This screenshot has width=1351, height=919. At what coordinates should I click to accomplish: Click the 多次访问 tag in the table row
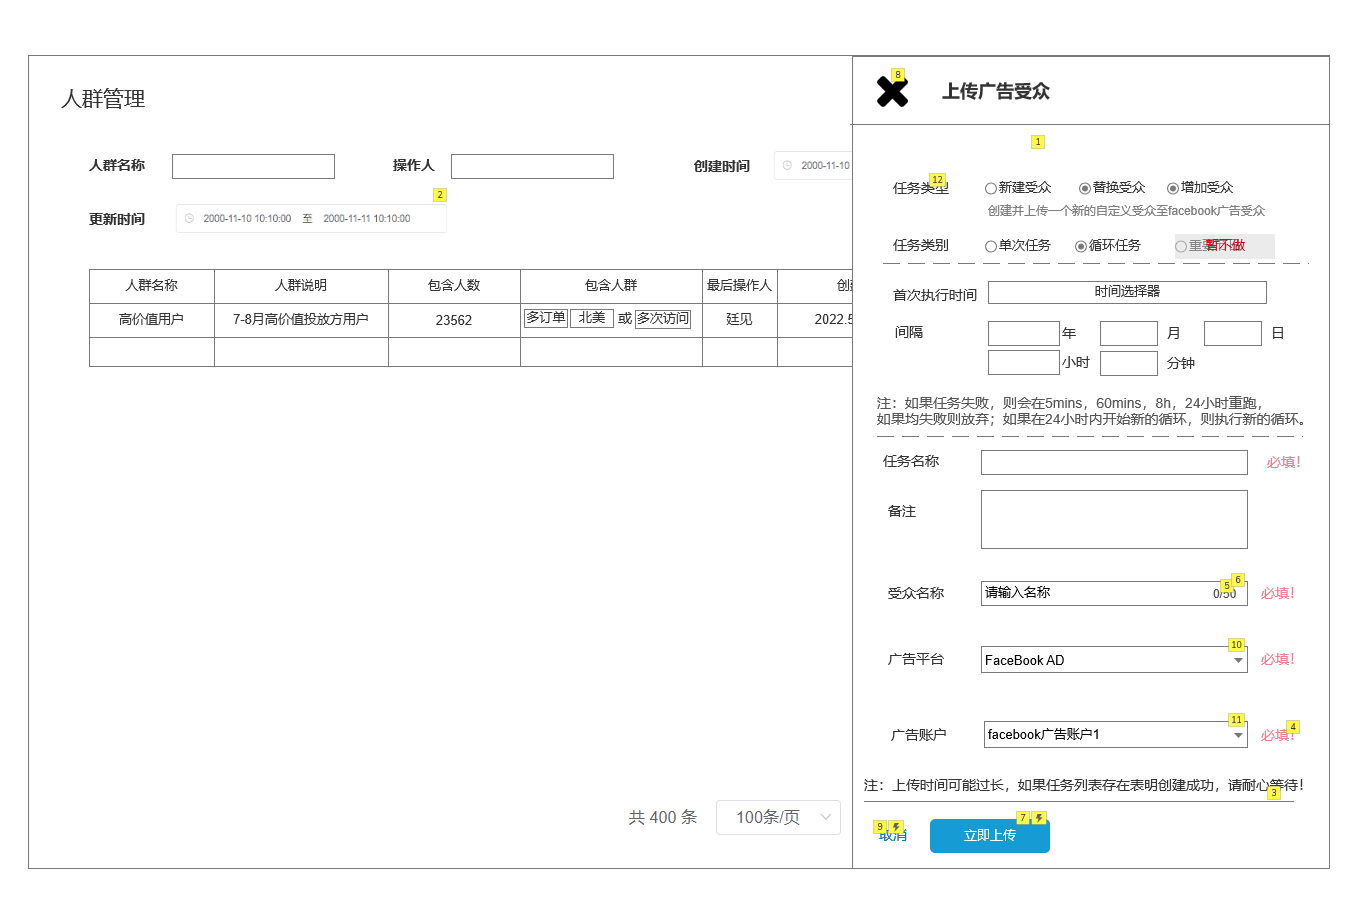pos(663,318)
